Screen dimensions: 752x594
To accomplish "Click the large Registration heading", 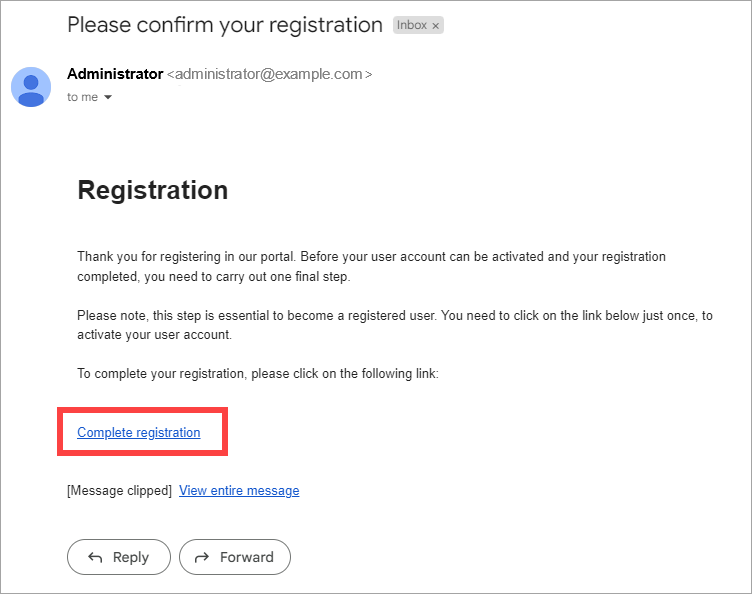I will click(153, 190).
